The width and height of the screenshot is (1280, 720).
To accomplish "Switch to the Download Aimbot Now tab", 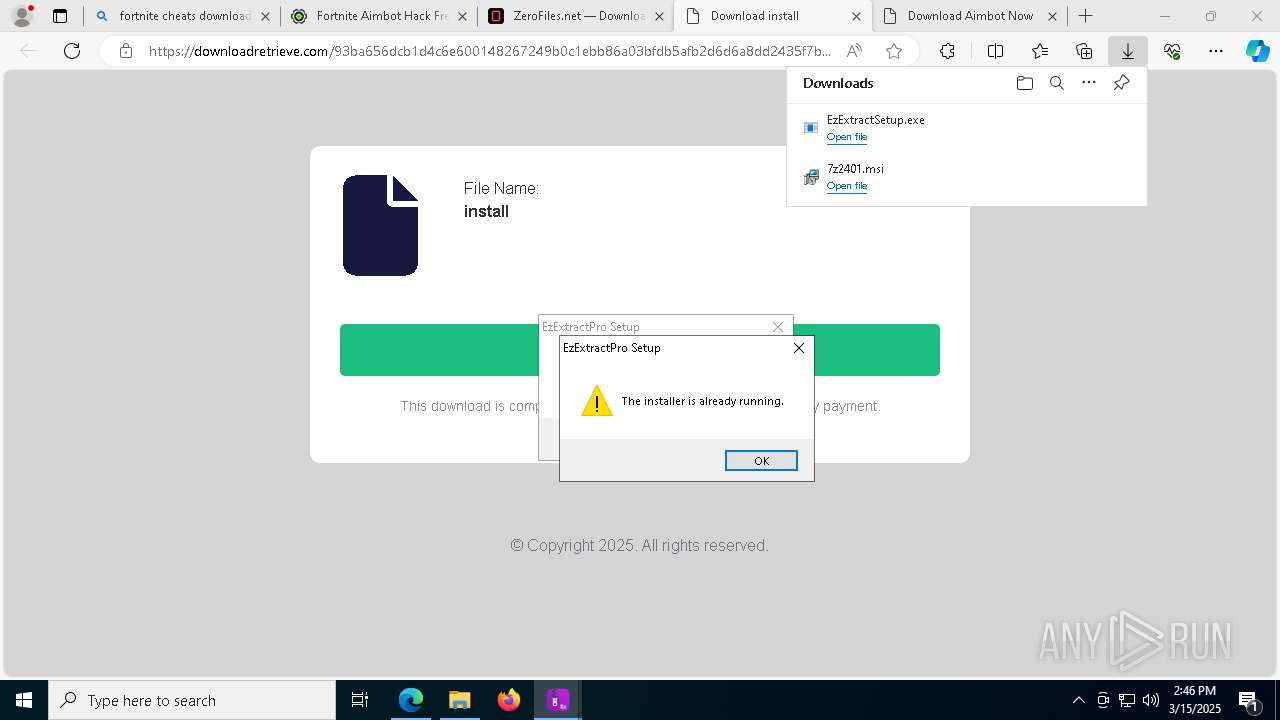I will pos(969,16).
